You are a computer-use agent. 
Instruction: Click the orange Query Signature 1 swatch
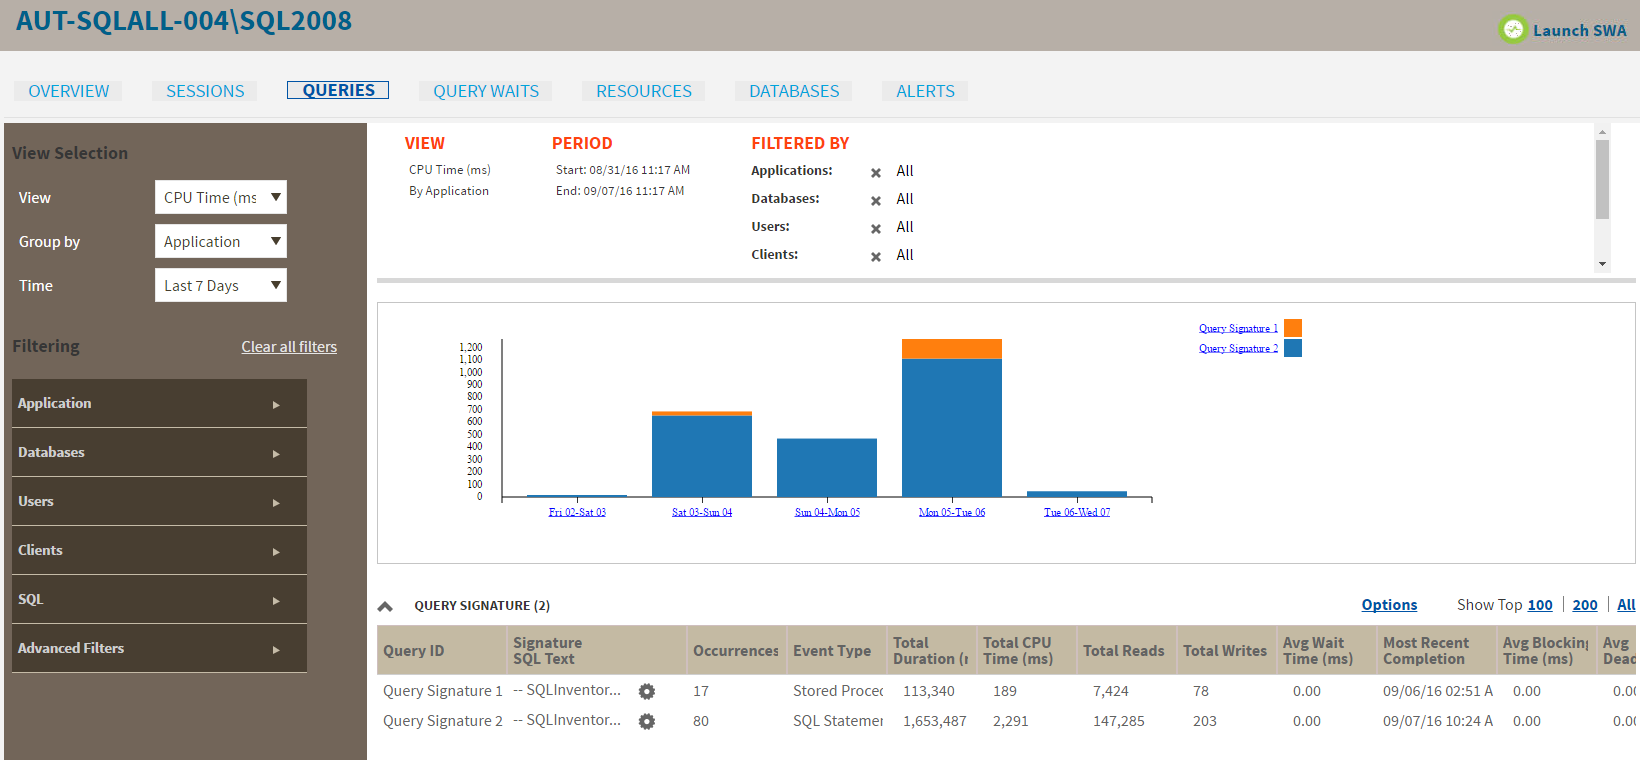click(x=1293, y=328)
